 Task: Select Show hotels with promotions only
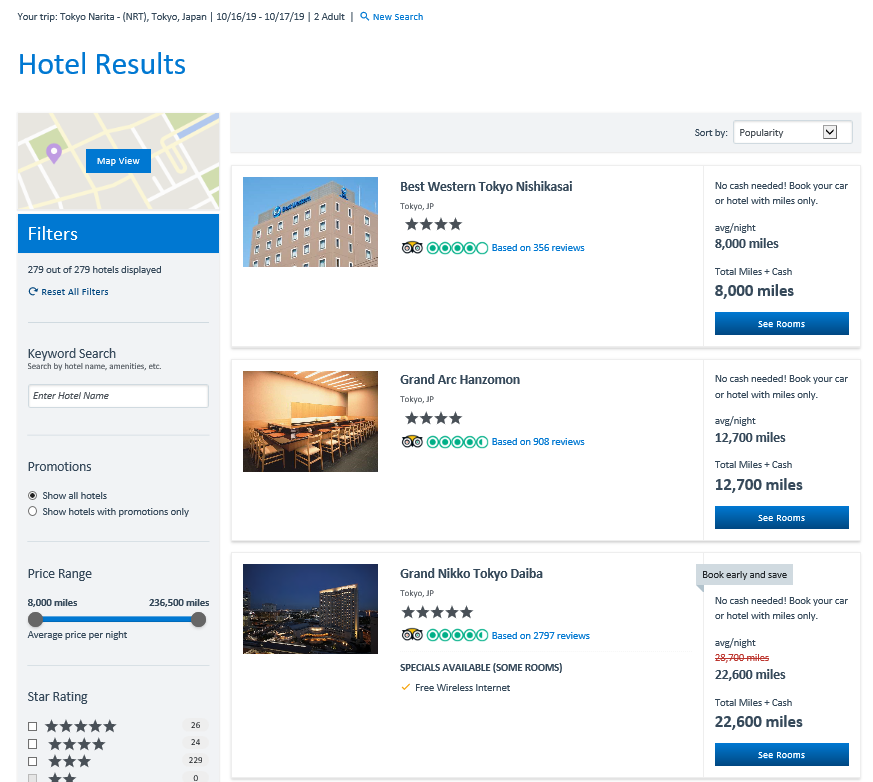coord(32,512)
